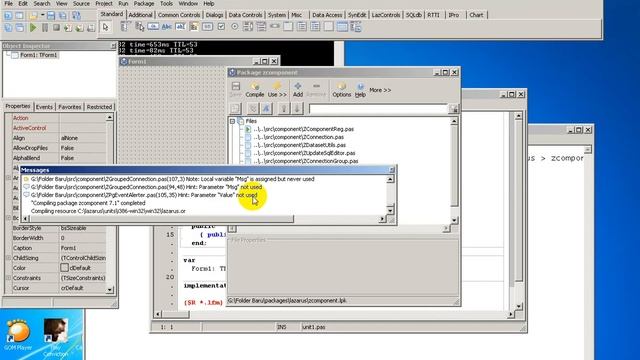Pick the TPopupMenu component icon
The height and width of the screenshot is (360, 640).
coord(140,27)
